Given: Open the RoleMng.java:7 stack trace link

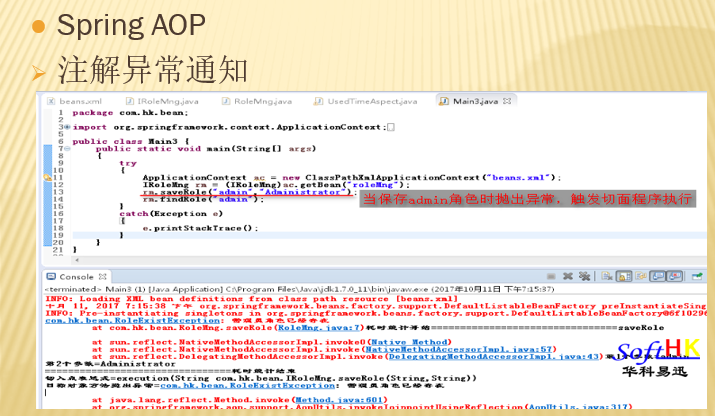Looking at the screenshot, I should click(x=319, y=328).
